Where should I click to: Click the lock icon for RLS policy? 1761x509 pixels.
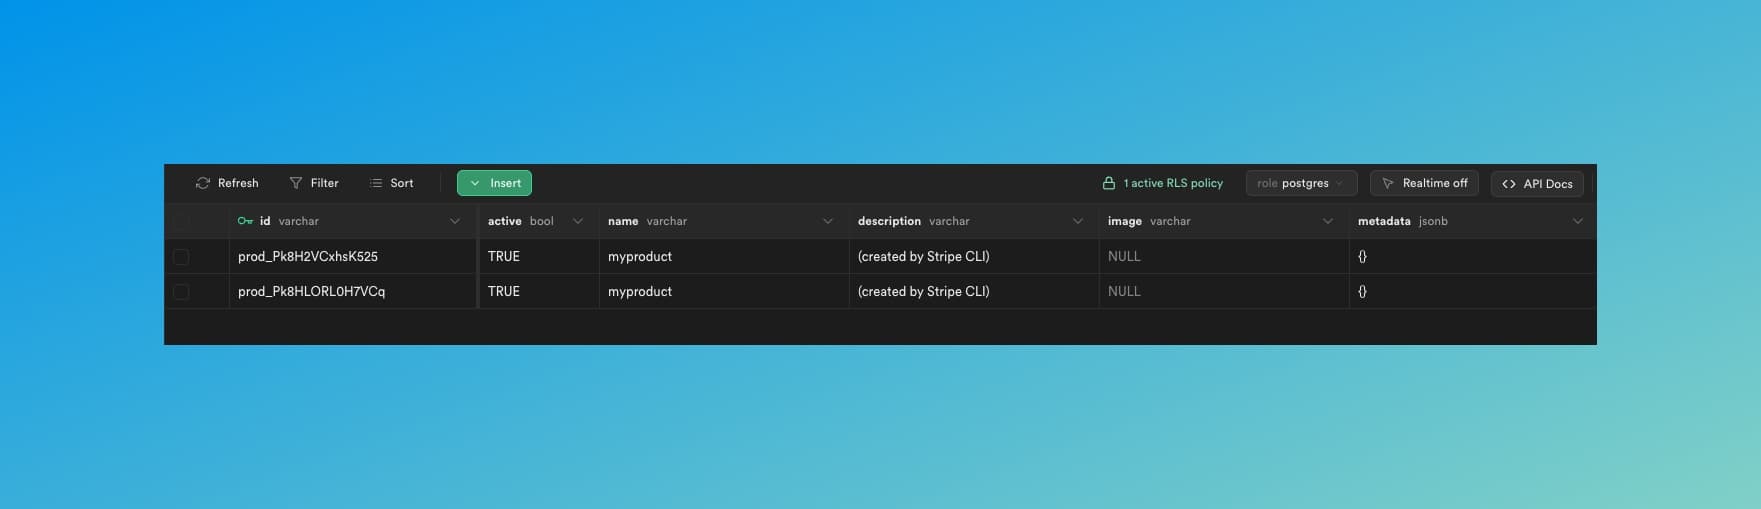pos(1108,183)
